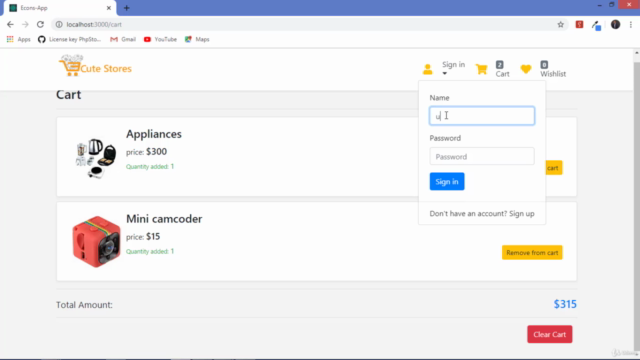Open the shopping cart icon

point(481,69)
